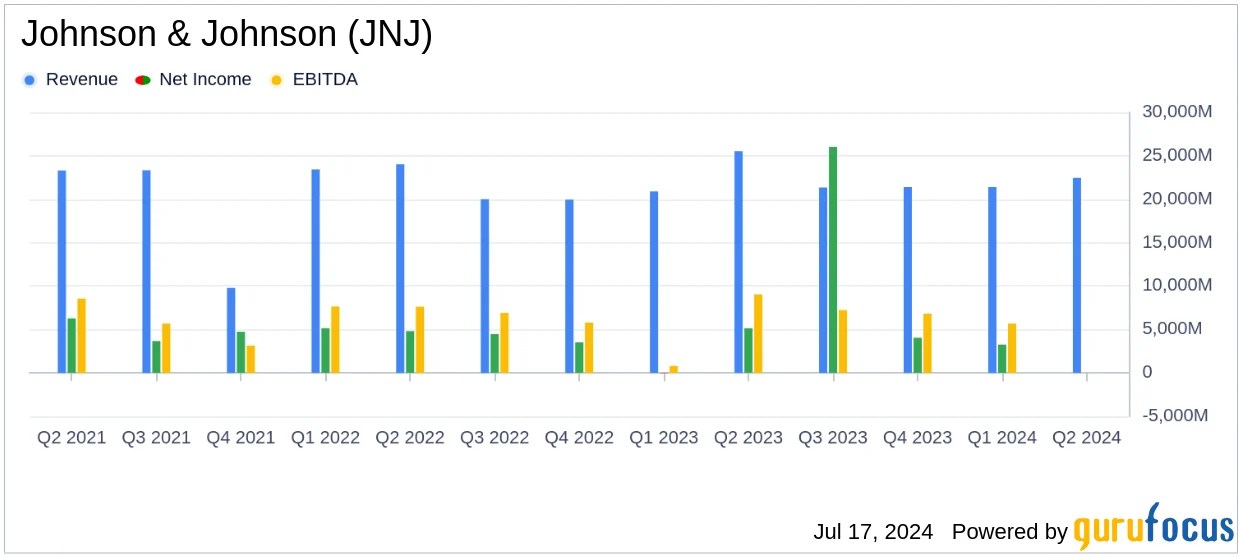Click the red-green Net Income legend dot

tap(141, 80)
